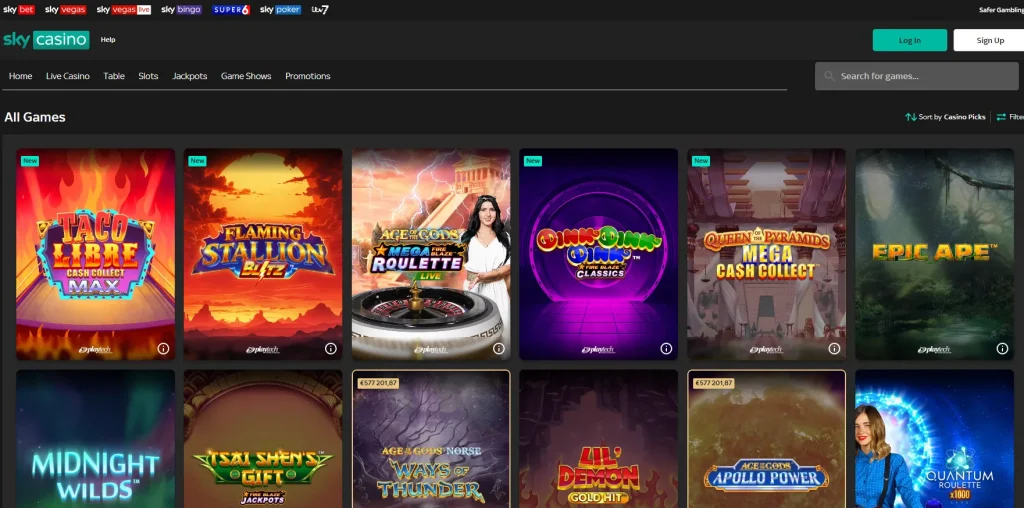Open Sort by Casino Picks dropdown
The height and width of the screenshot is (508, 1024).
[945, 117]
